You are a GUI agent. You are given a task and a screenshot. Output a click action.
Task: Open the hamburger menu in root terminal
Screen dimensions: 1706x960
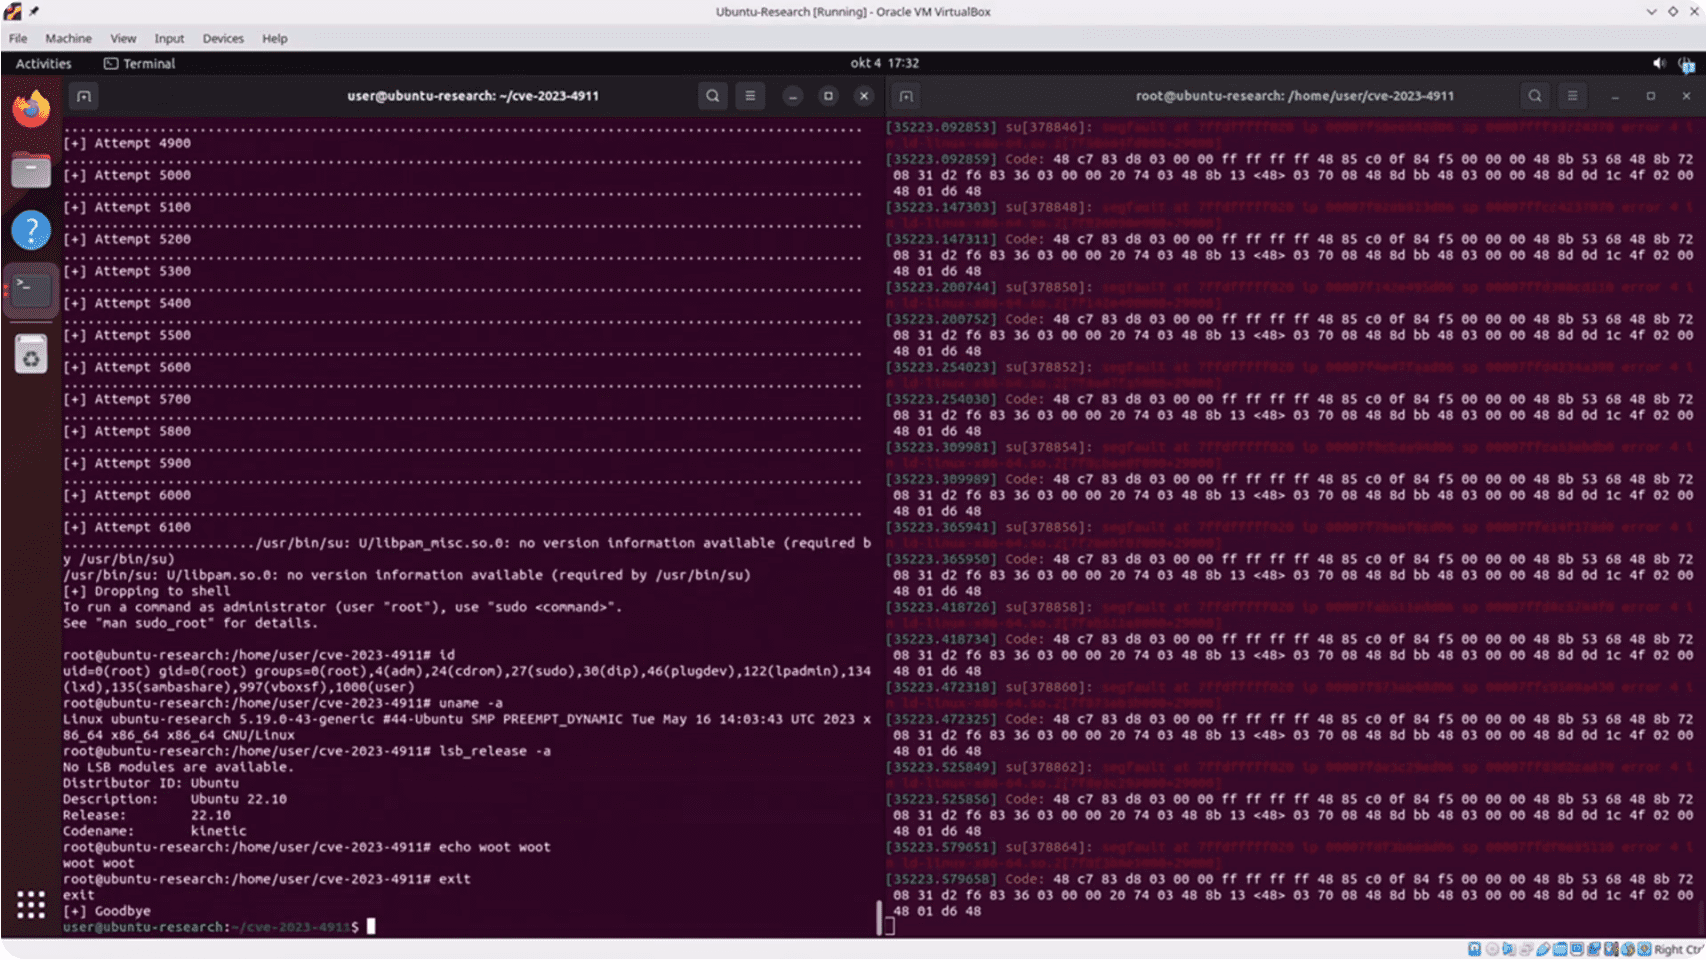coord(1572,96)
